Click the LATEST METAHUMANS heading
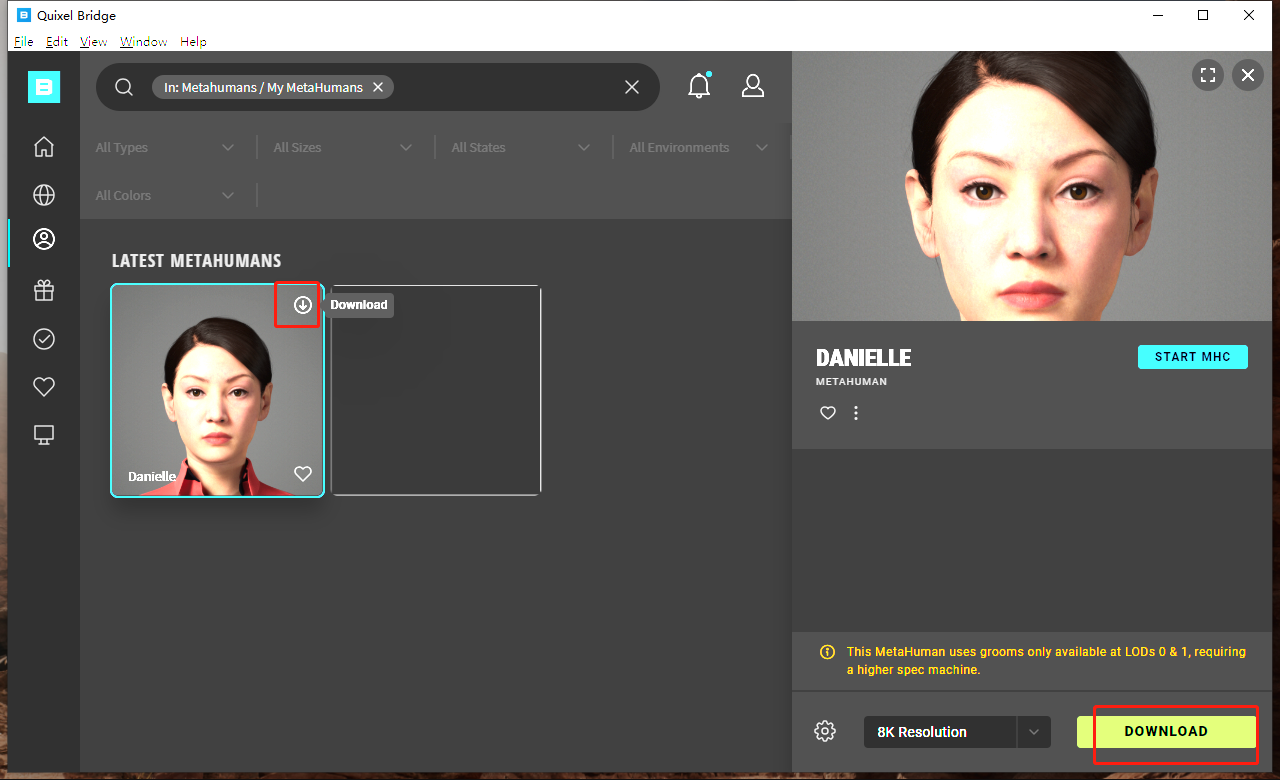Screen dimensions: 1280x780 [x=196, y=261]
